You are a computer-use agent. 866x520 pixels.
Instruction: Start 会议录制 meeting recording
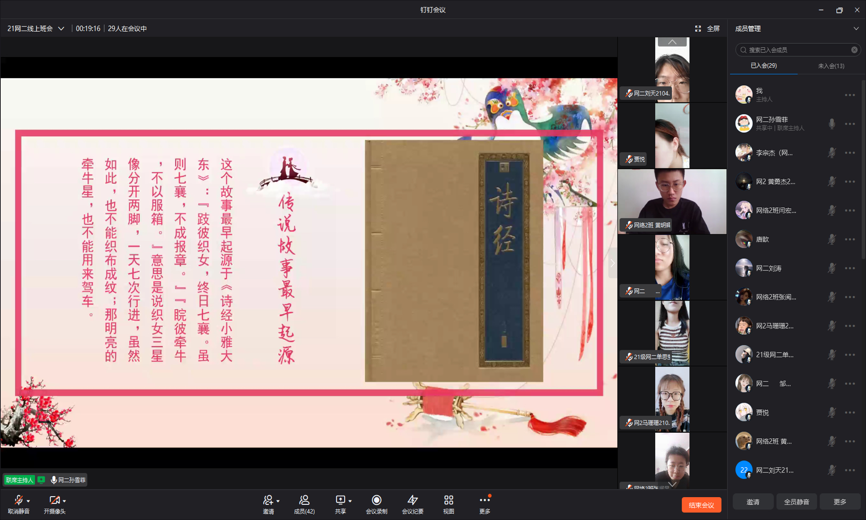[376, 500]
